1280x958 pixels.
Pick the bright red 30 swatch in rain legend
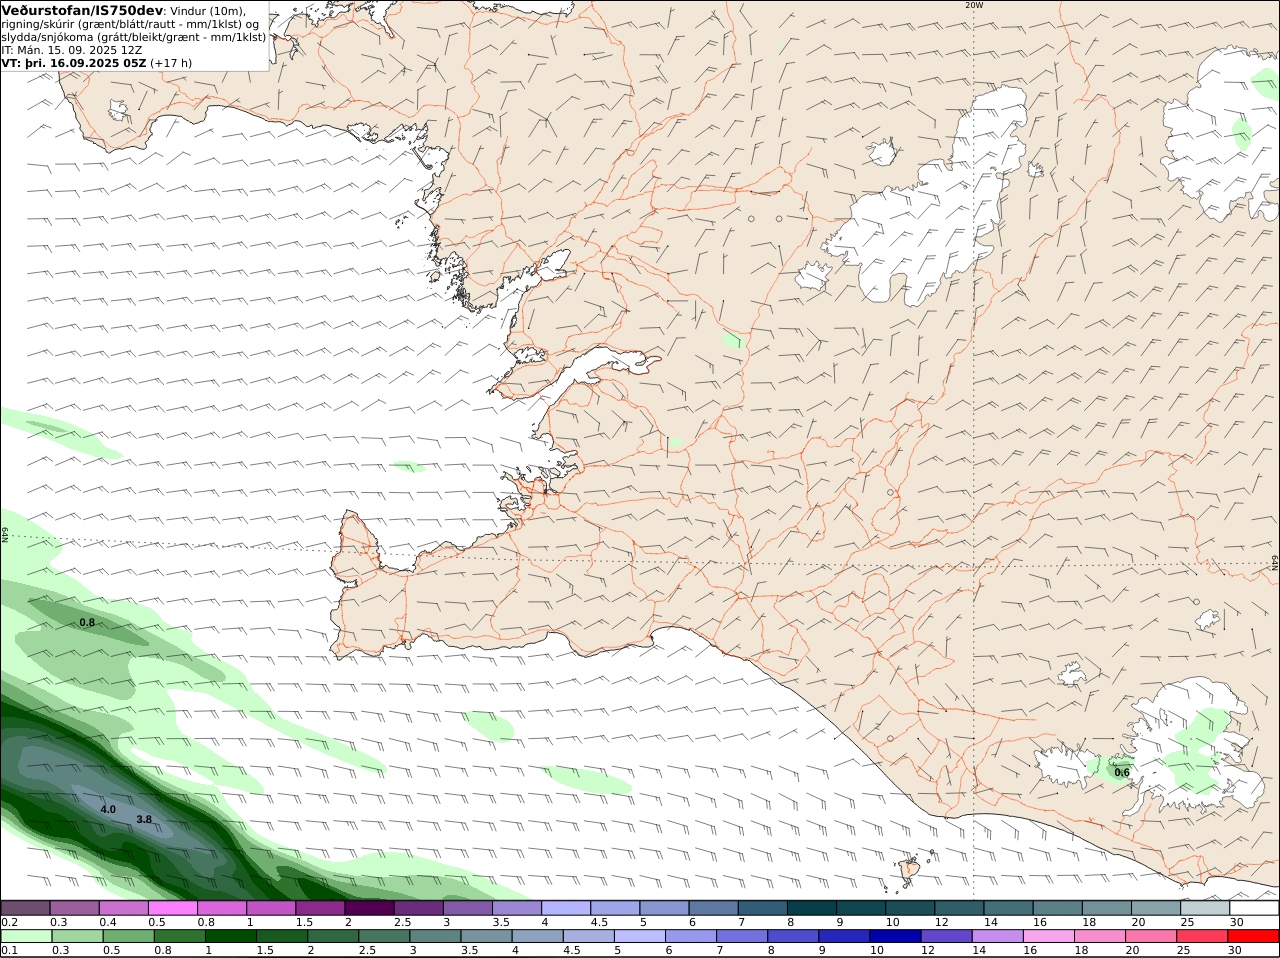1254,936
